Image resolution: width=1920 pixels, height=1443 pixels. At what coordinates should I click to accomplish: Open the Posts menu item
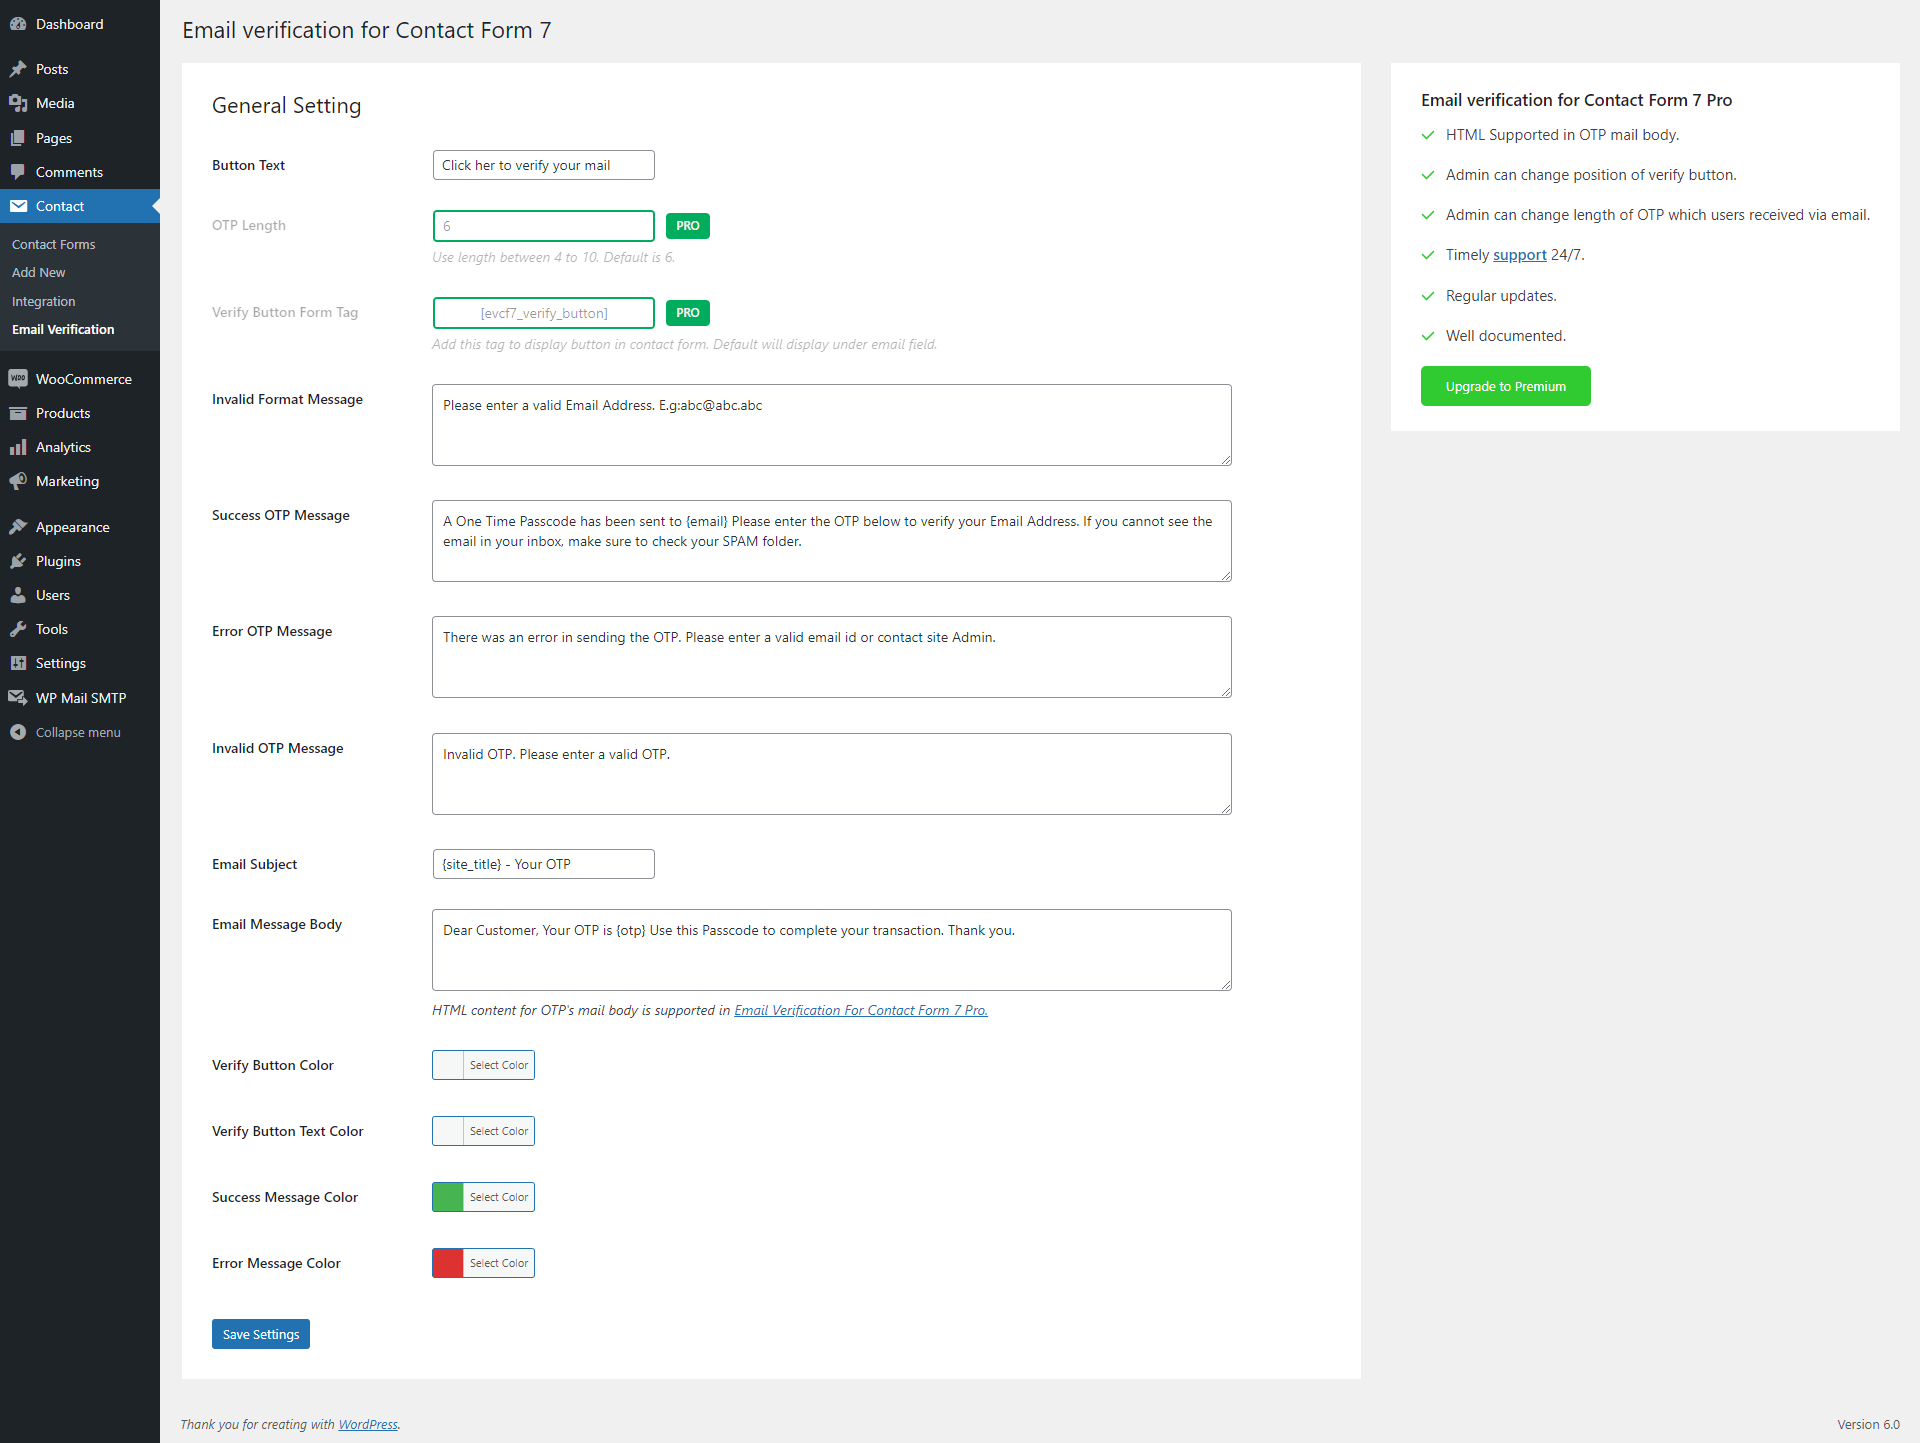(x=80, y=69)
